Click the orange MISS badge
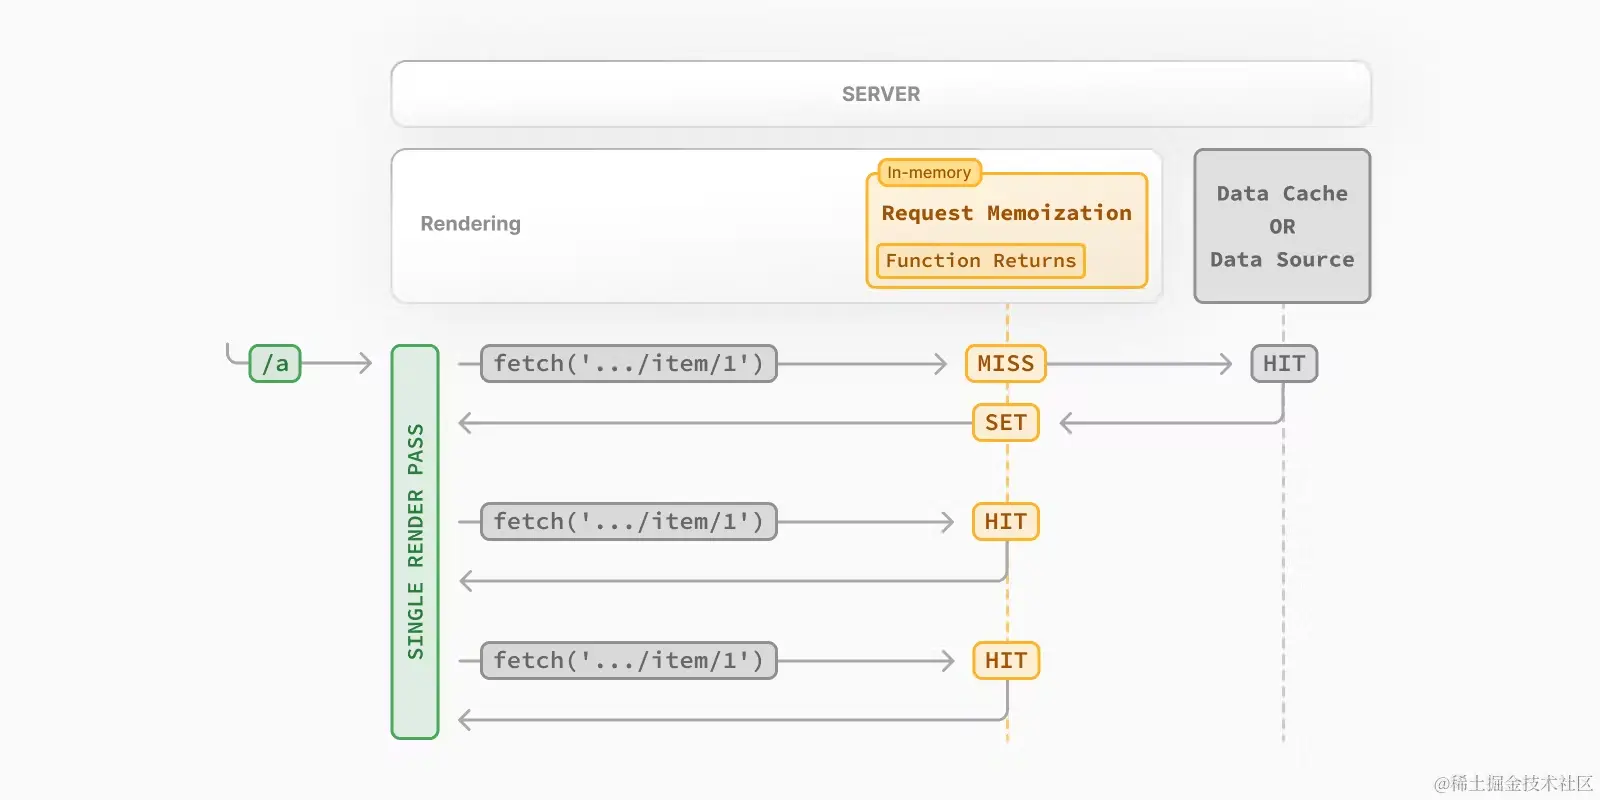Viewport: 1600px width, 800px height. click(x=1006, y=364)
